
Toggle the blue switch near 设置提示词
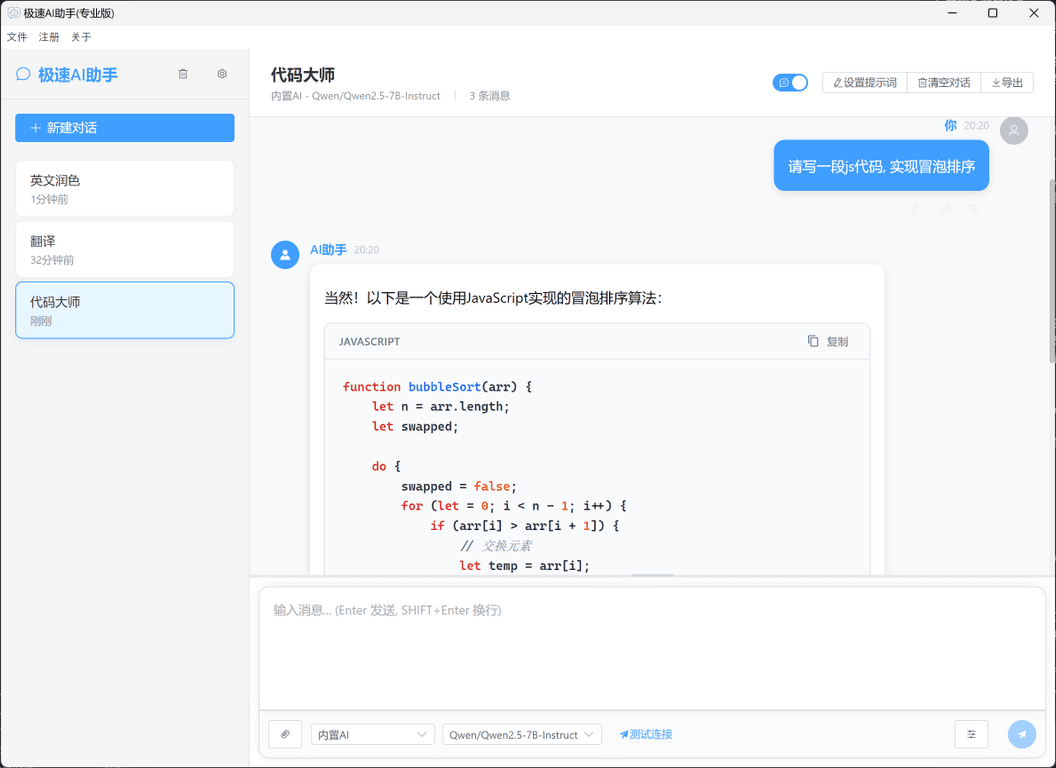[x=790, y=82]
